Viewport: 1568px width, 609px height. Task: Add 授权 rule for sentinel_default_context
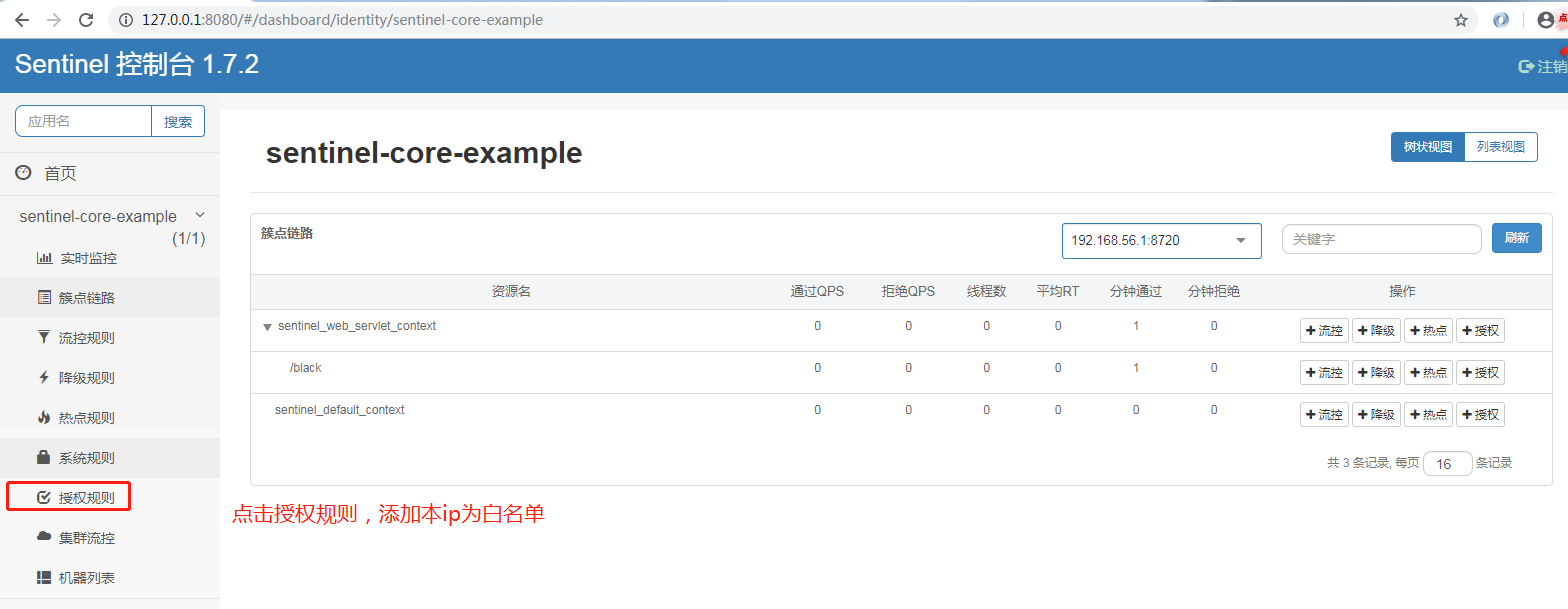click(x=1480, y=415)
